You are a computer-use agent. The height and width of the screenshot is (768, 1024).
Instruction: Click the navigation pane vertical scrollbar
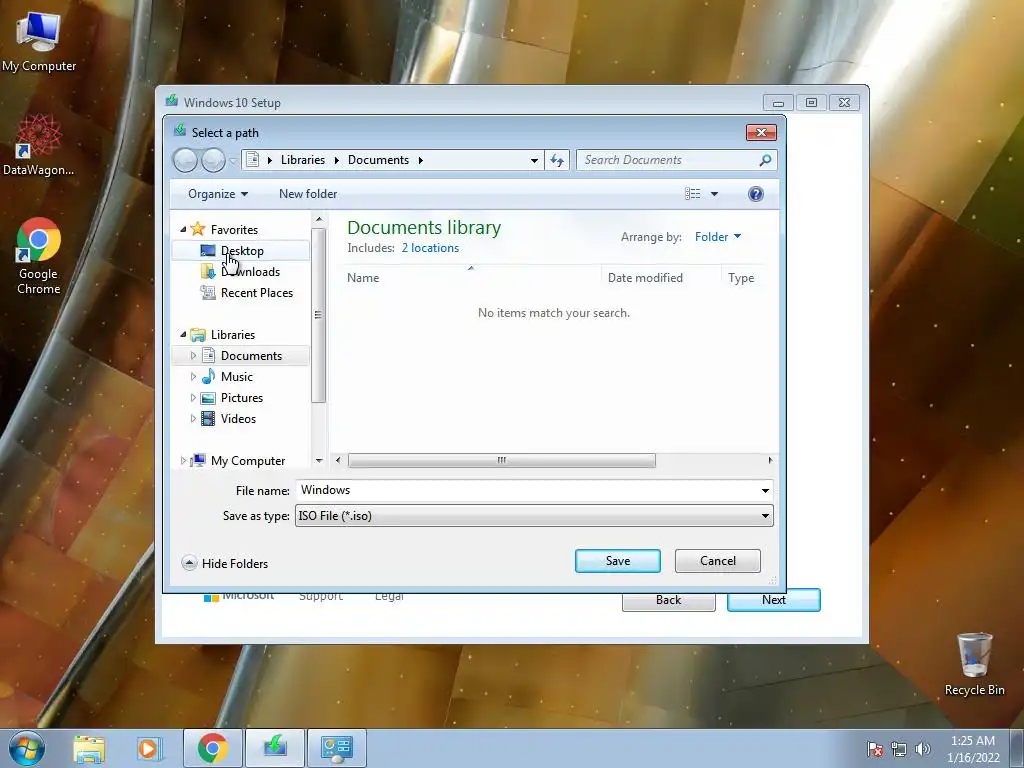[319, 315]
